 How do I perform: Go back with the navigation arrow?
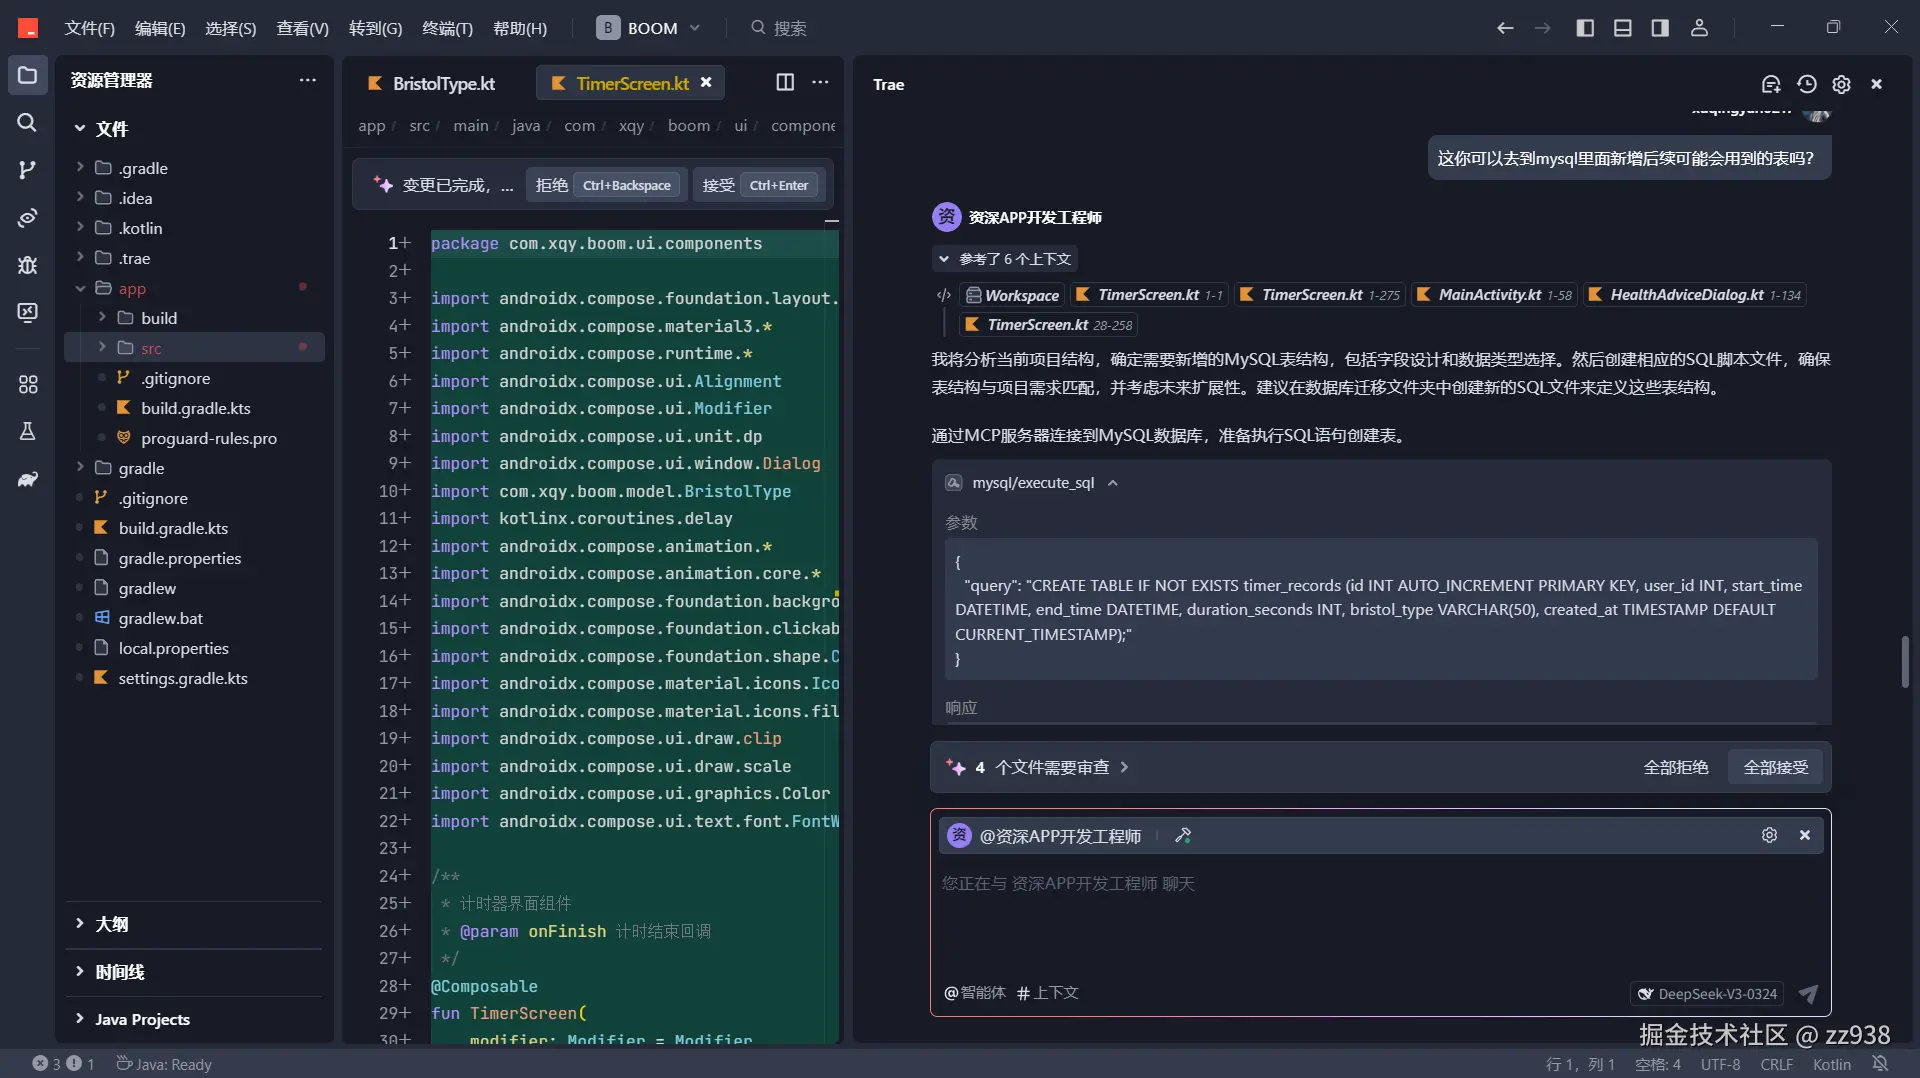click(1505, 28)
